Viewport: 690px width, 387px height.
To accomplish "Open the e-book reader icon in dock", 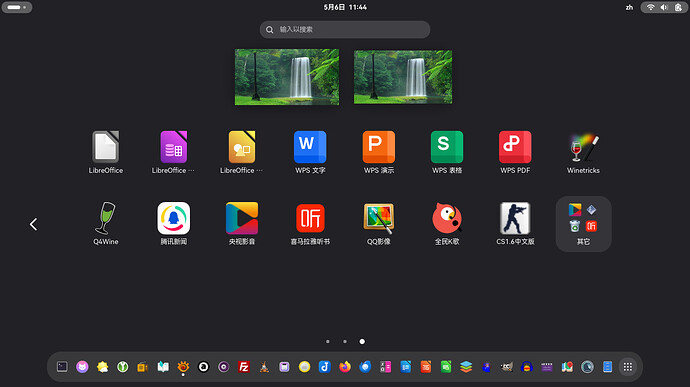I will (x=163, y=366).
